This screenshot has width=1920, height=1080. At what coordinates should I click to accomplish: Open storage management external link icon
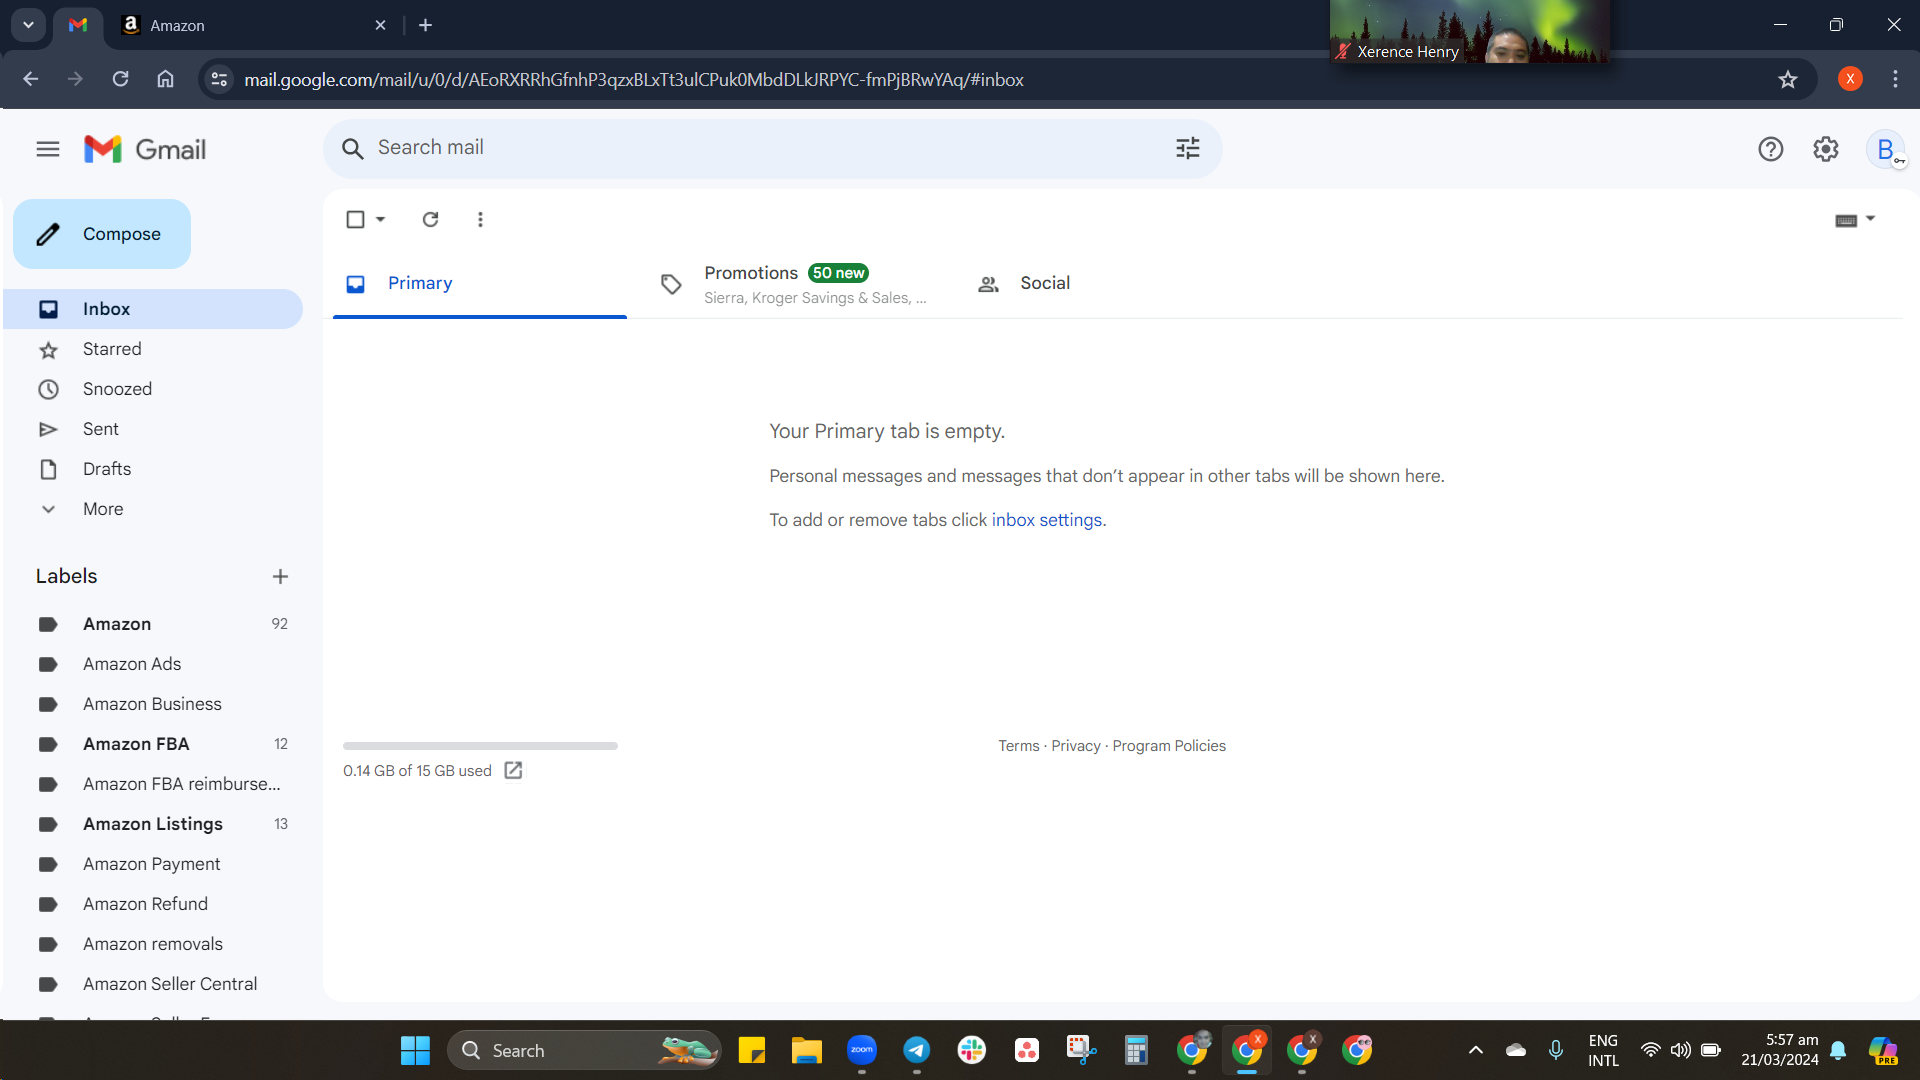(513, 770)
